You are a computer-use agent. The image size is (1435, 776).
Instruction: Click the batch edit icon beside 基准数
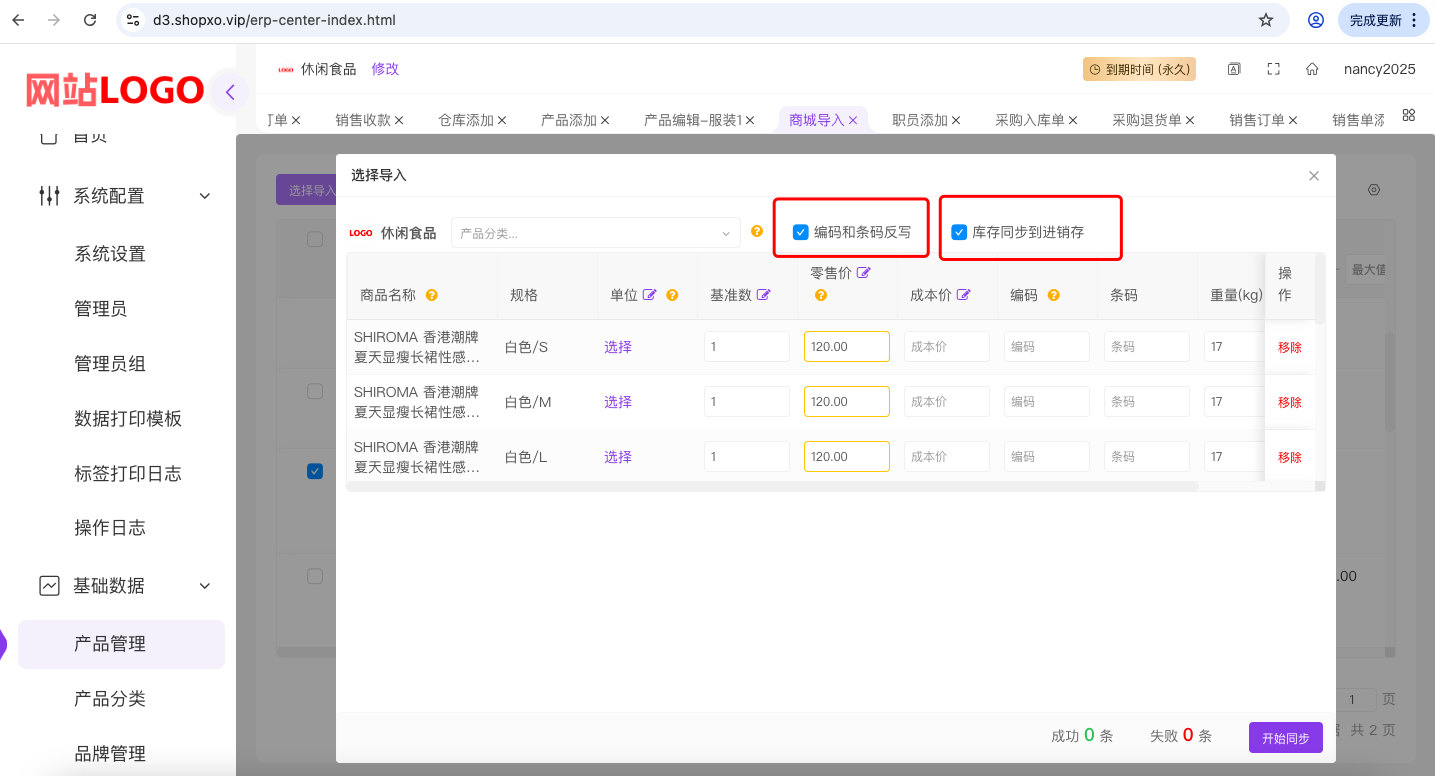click(764, 295)
